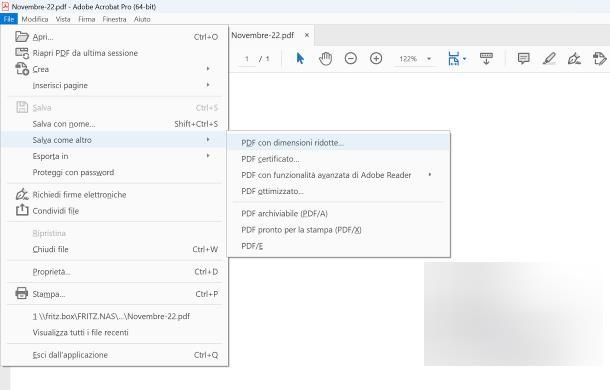The height and width of the screenshot is (390, 610).
Task: Open the Firma menu
Action: coord(86,19)
